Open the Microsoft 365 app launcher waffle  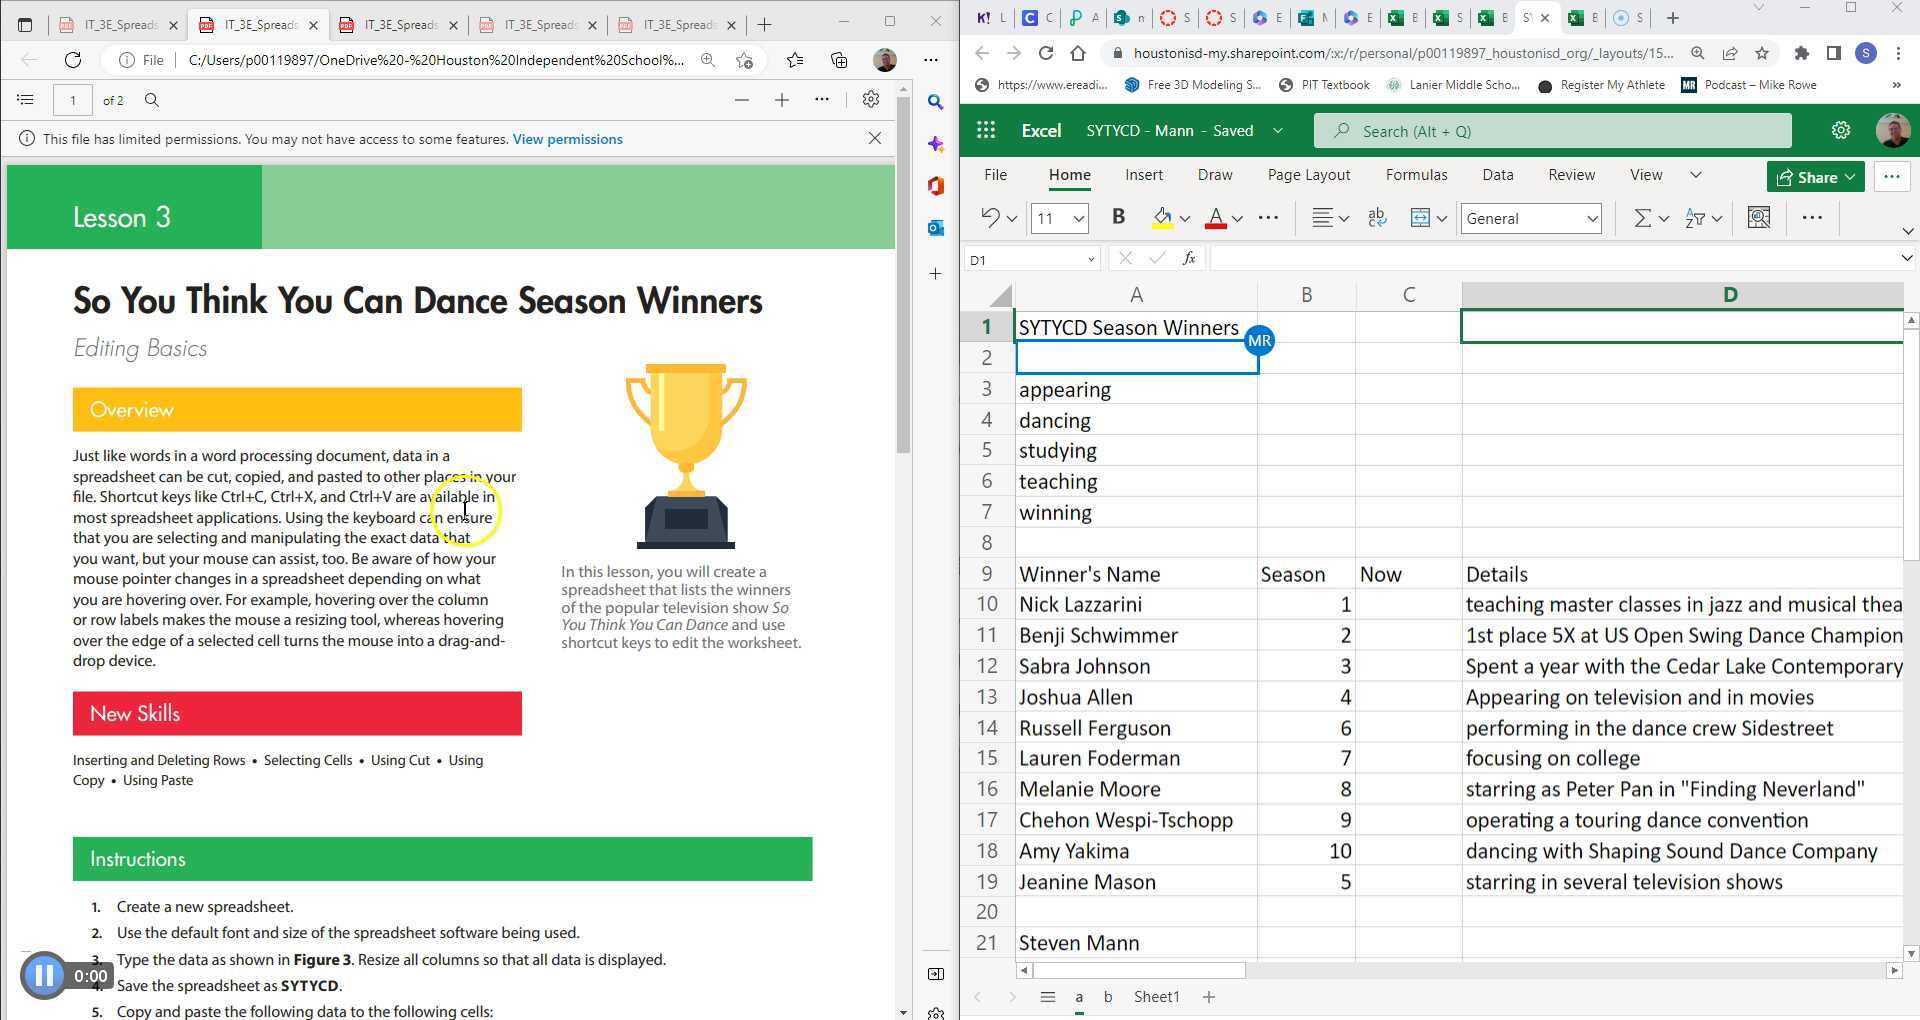point(986,130)
